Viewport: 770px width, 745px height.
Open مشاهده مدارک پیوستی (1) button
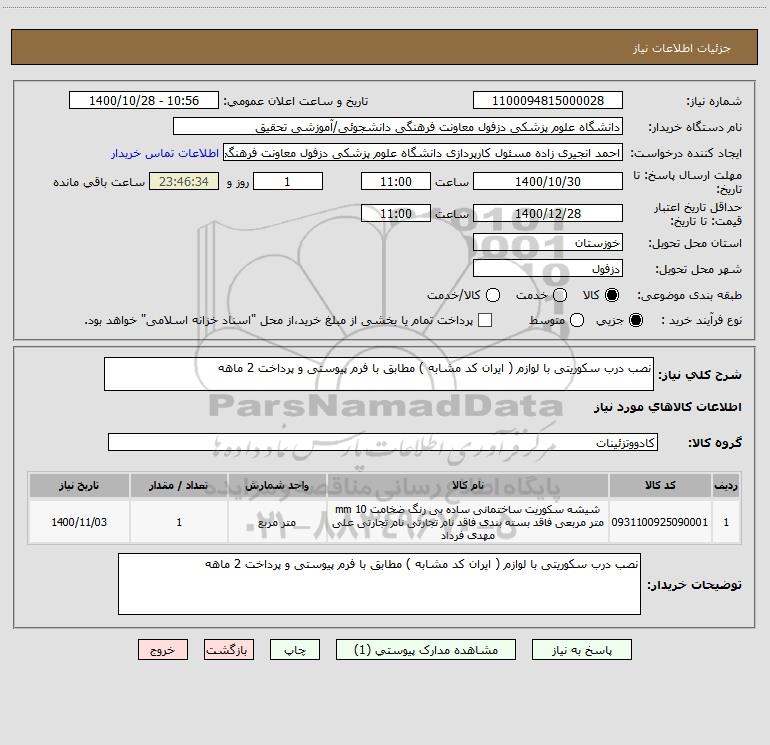[426, 650]
